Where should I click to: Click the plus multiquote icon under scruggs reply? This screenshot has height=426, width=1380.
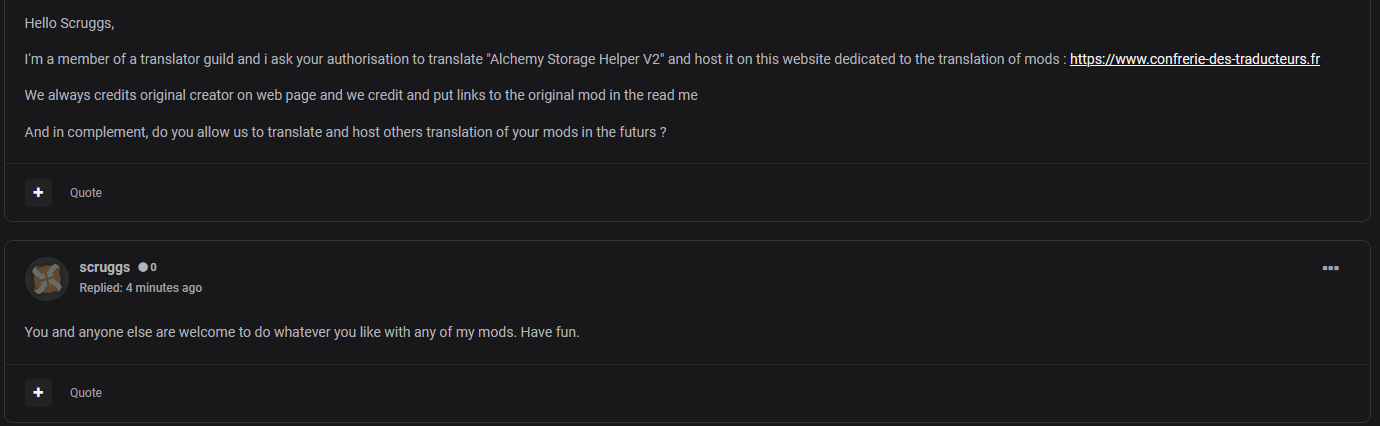[x=38, y=393]
